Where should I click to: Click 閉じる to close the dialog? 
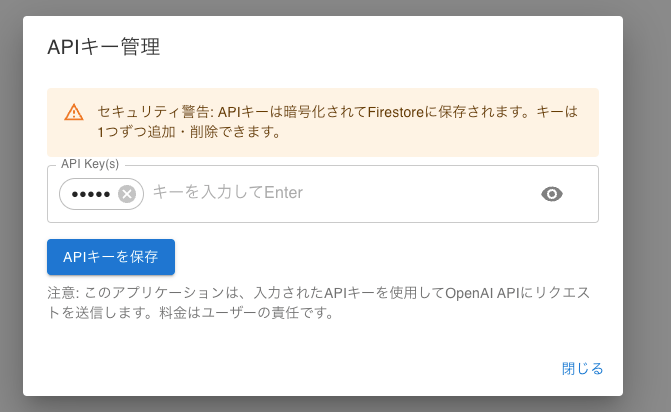[x=582, y=368]
